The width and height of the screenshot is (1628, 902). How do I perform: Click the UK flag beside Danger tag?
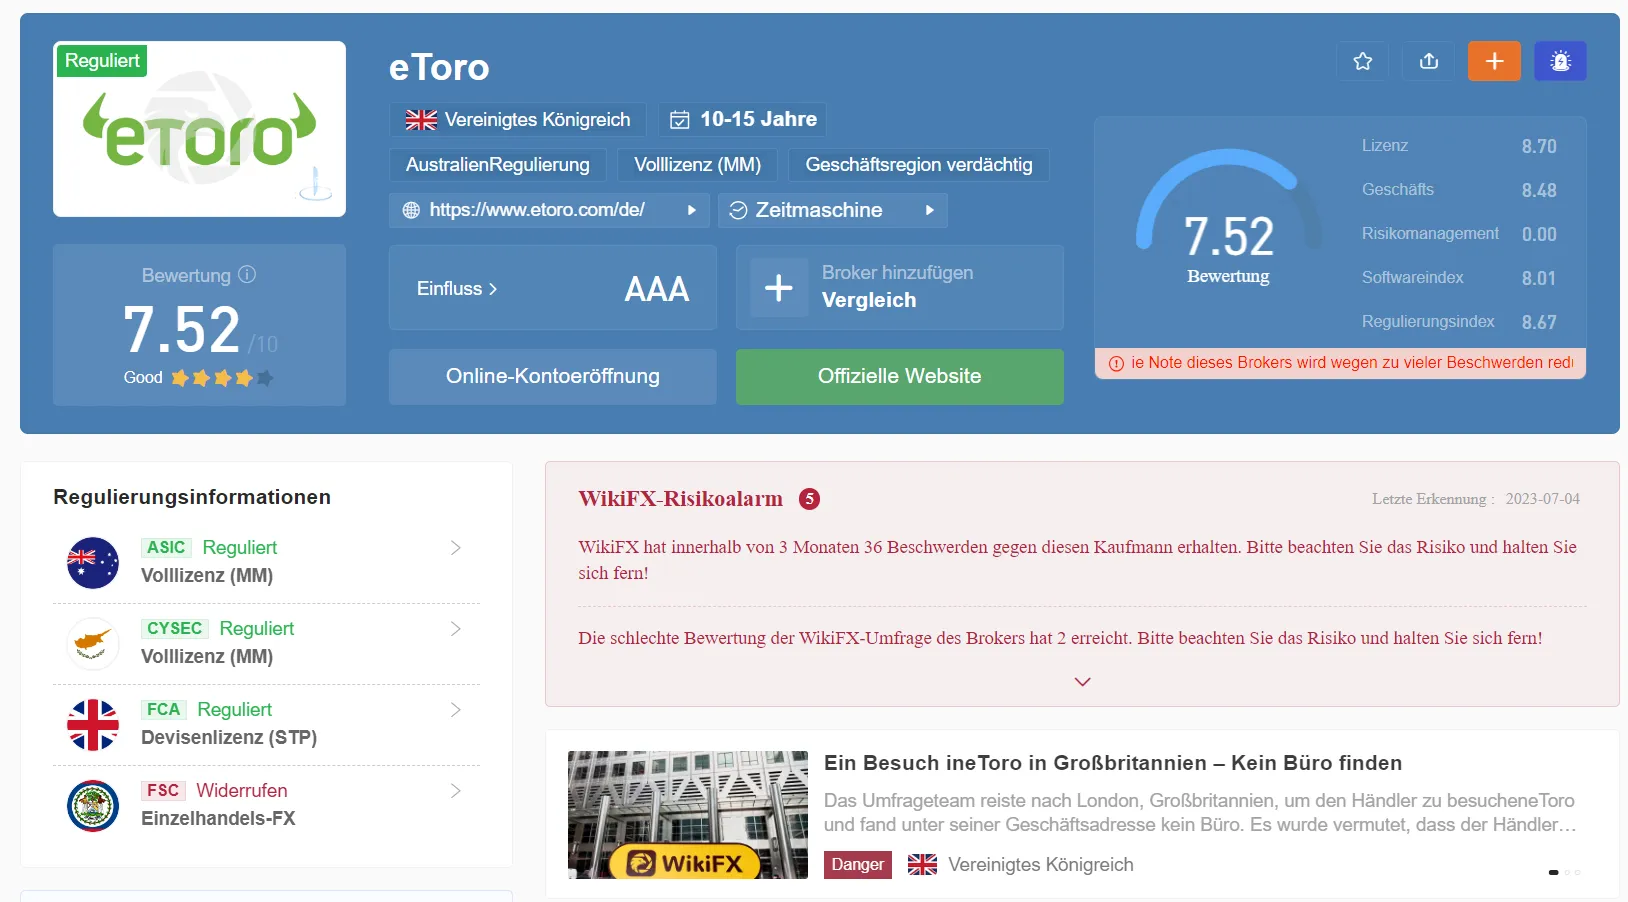[x=922, y=865]
